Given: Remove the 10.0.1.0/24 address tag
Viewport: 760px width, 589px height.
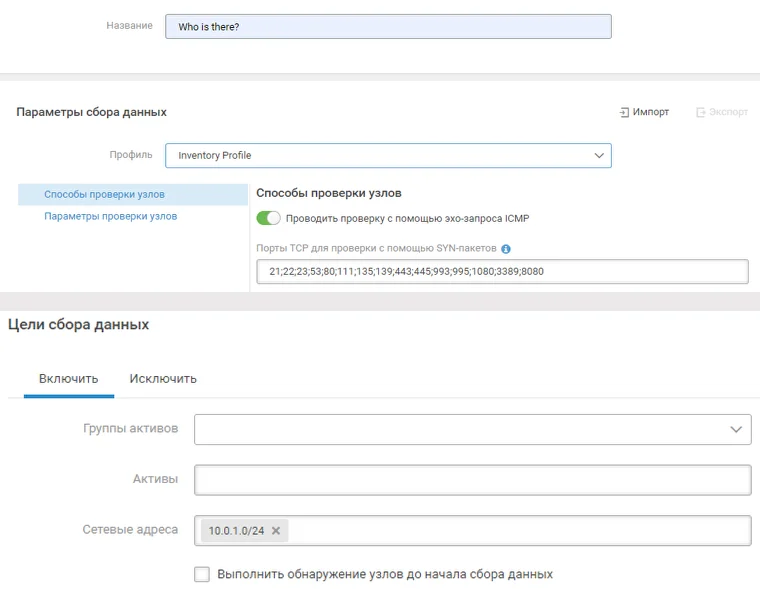Looking at the screenshot, I should click(276, 531).
